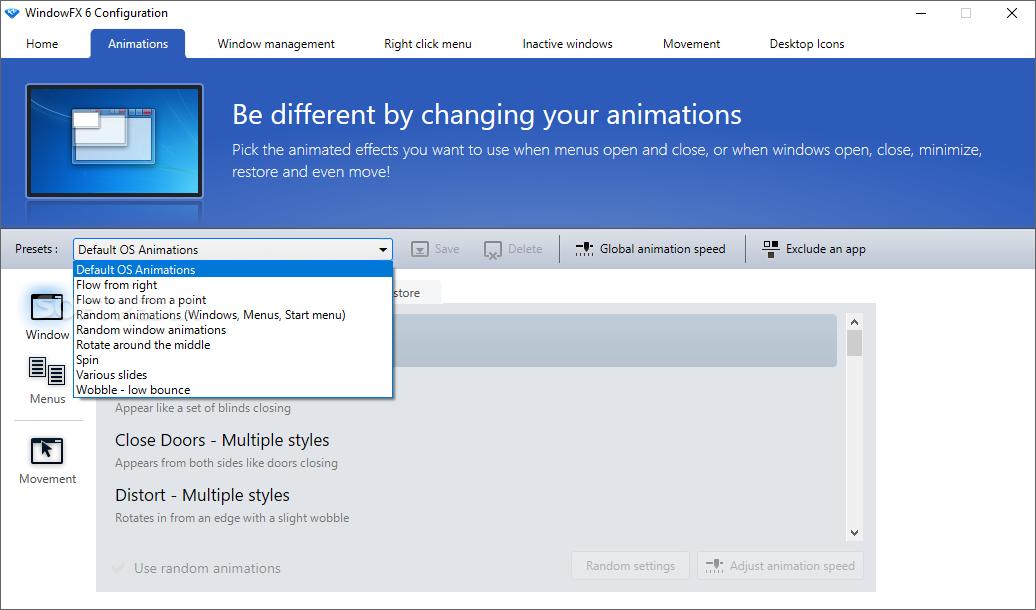Click the Global animation speed icon
This screenshot has height=610, width=1036.
click(x=584, y=249)
